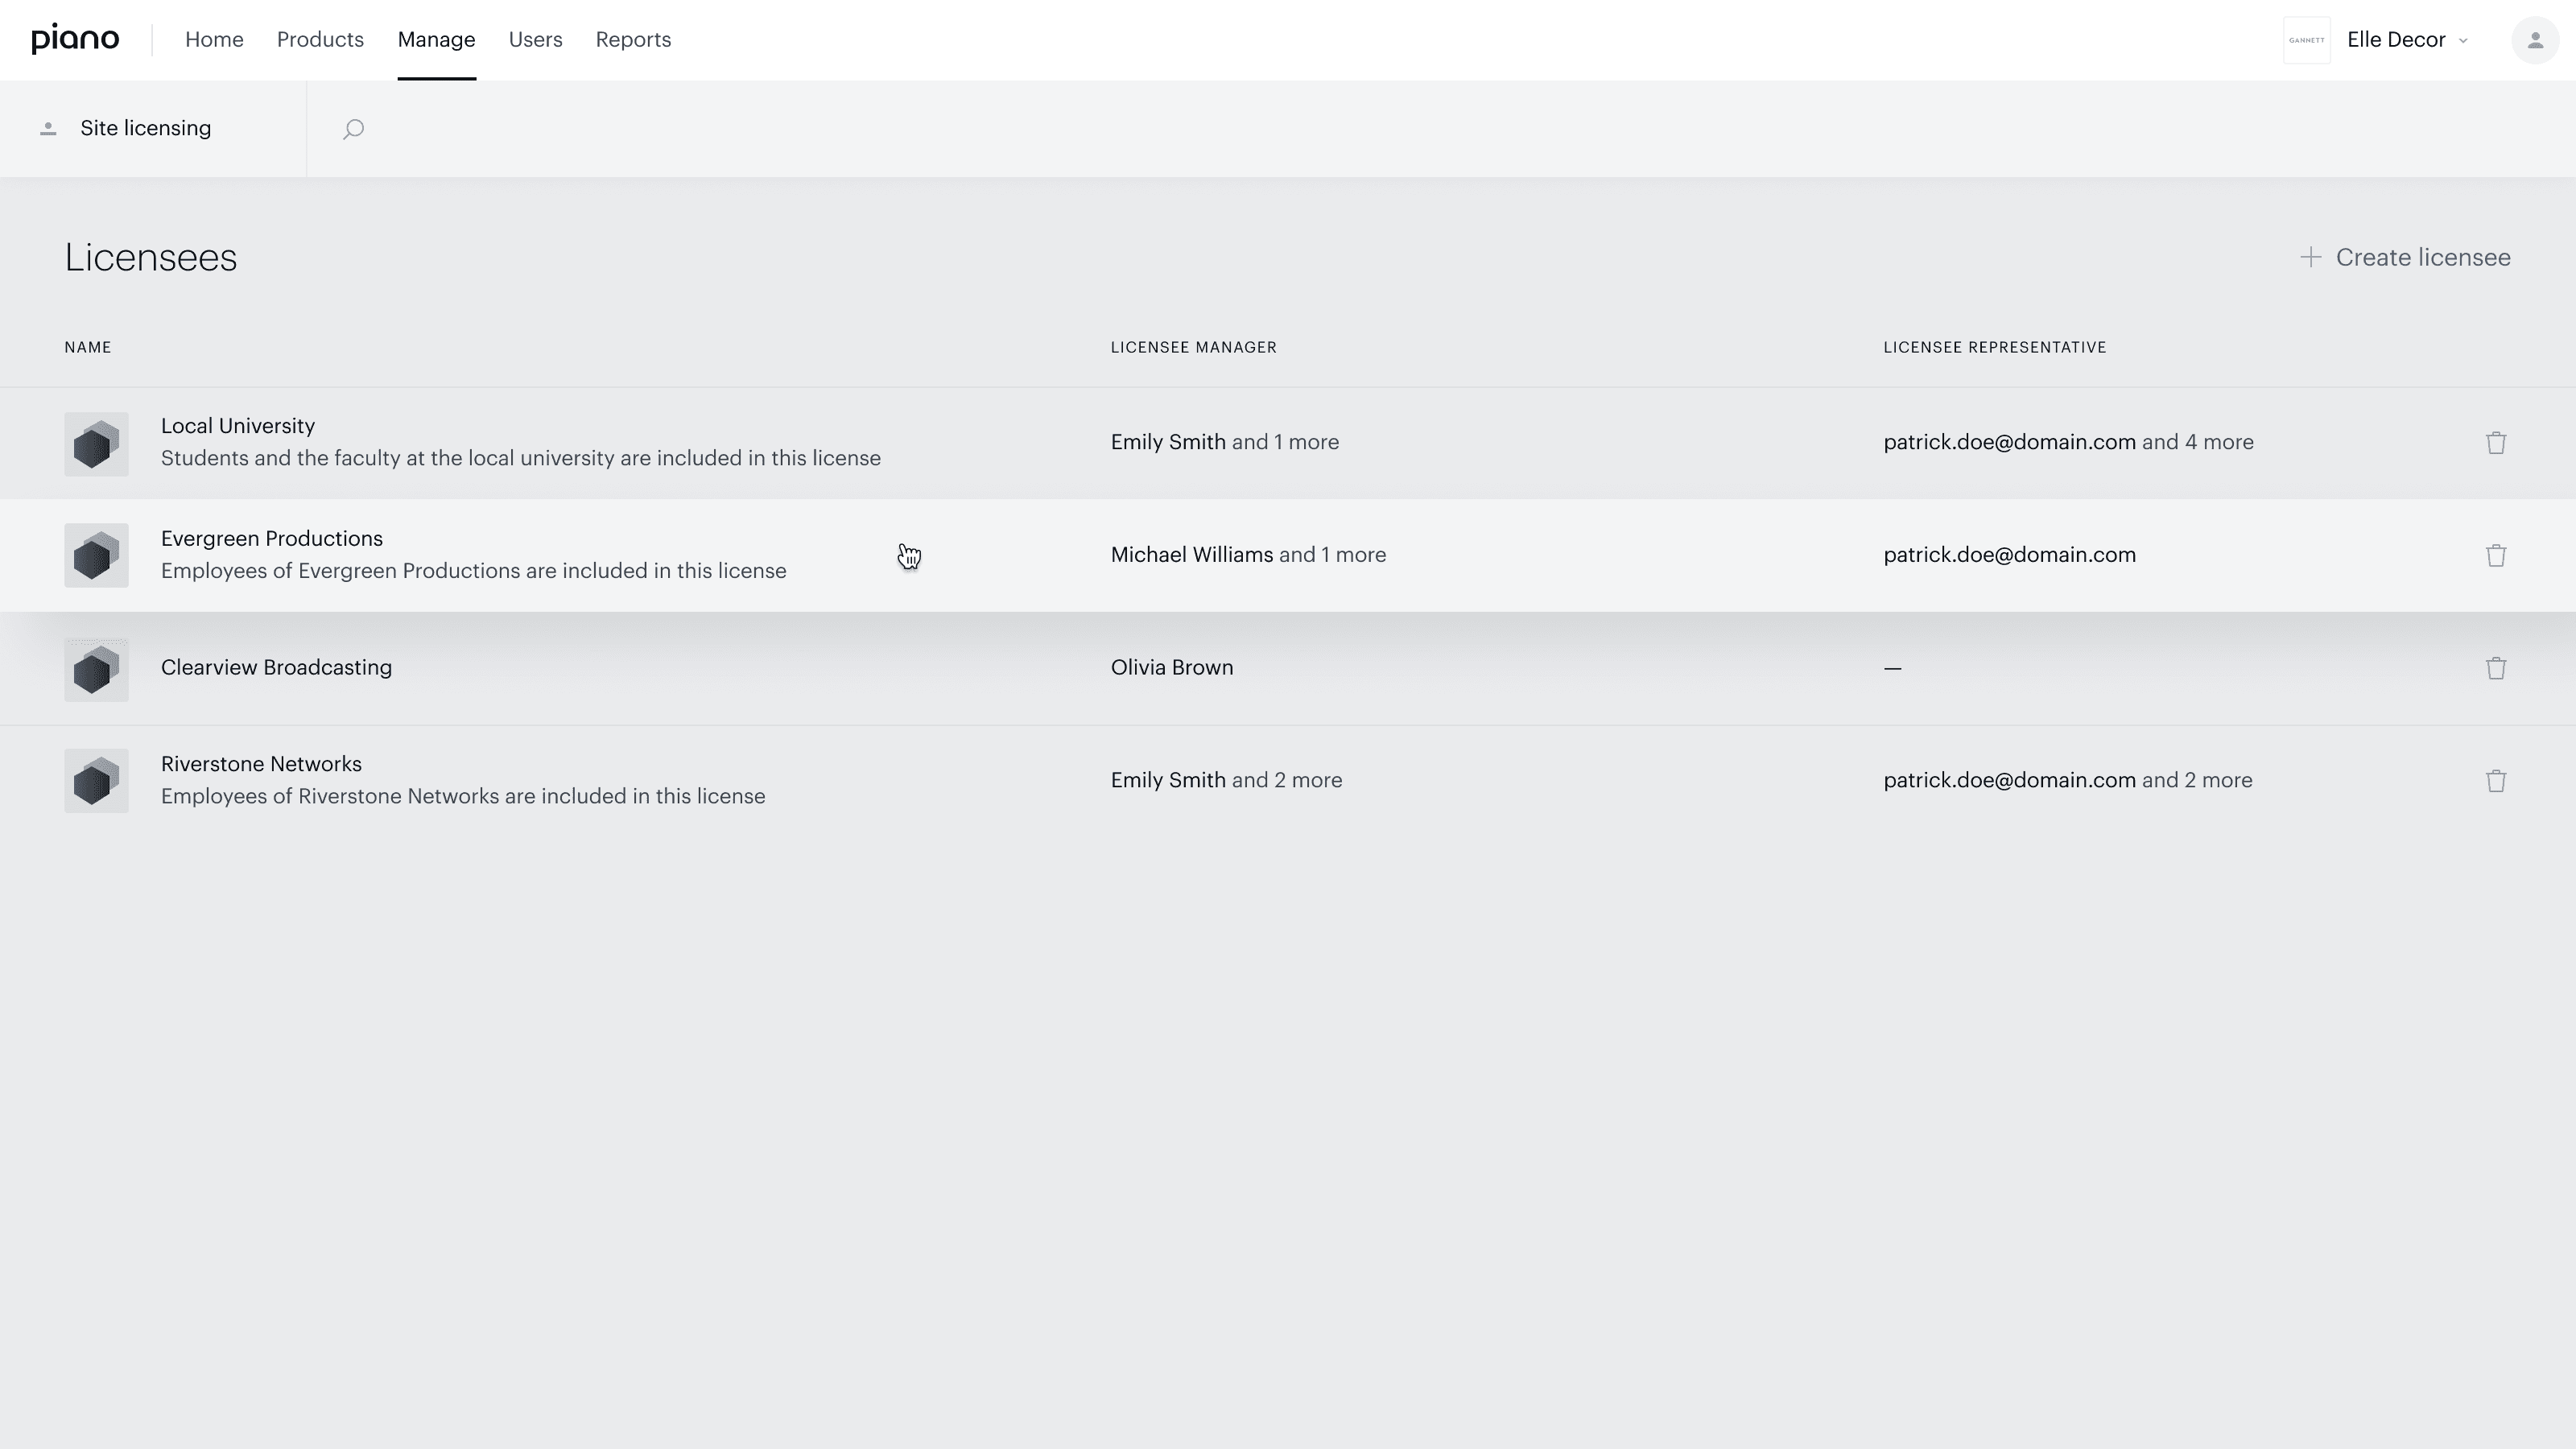Screen dimensions: 2576x1449
Task: Click Clearview Broadcasting cube thumbnail
Action: point(97,669)
